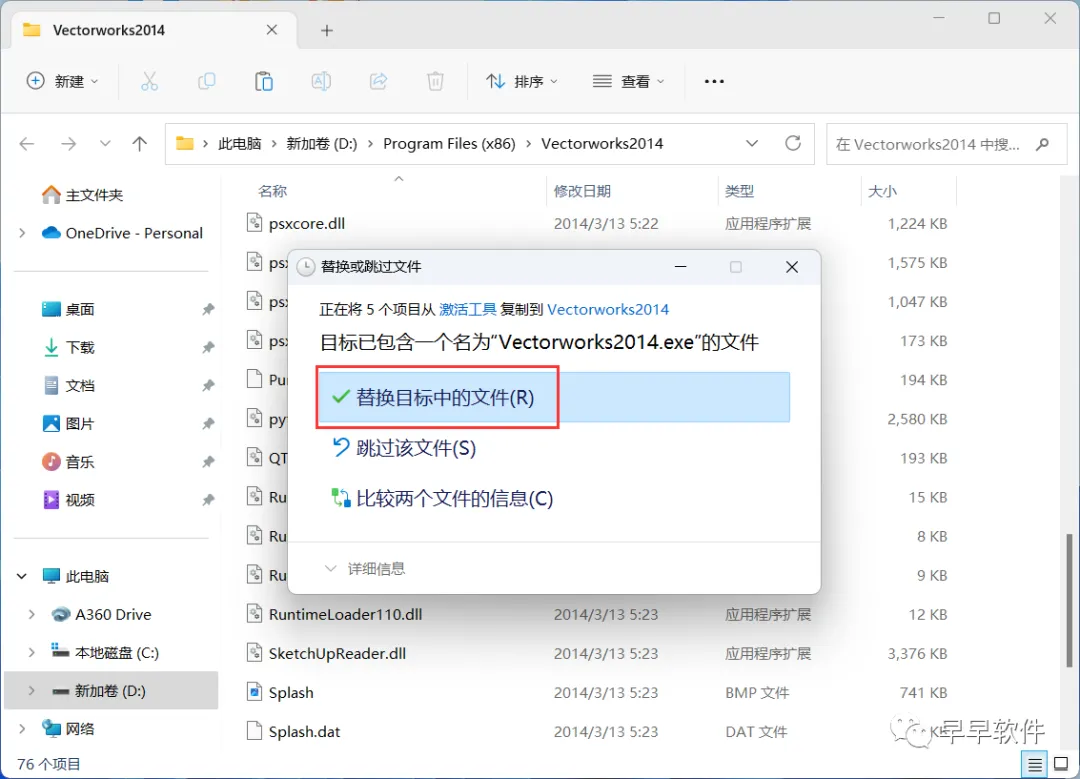Go back with the left arrow
Screen dimensions: 1080x779
27,143
